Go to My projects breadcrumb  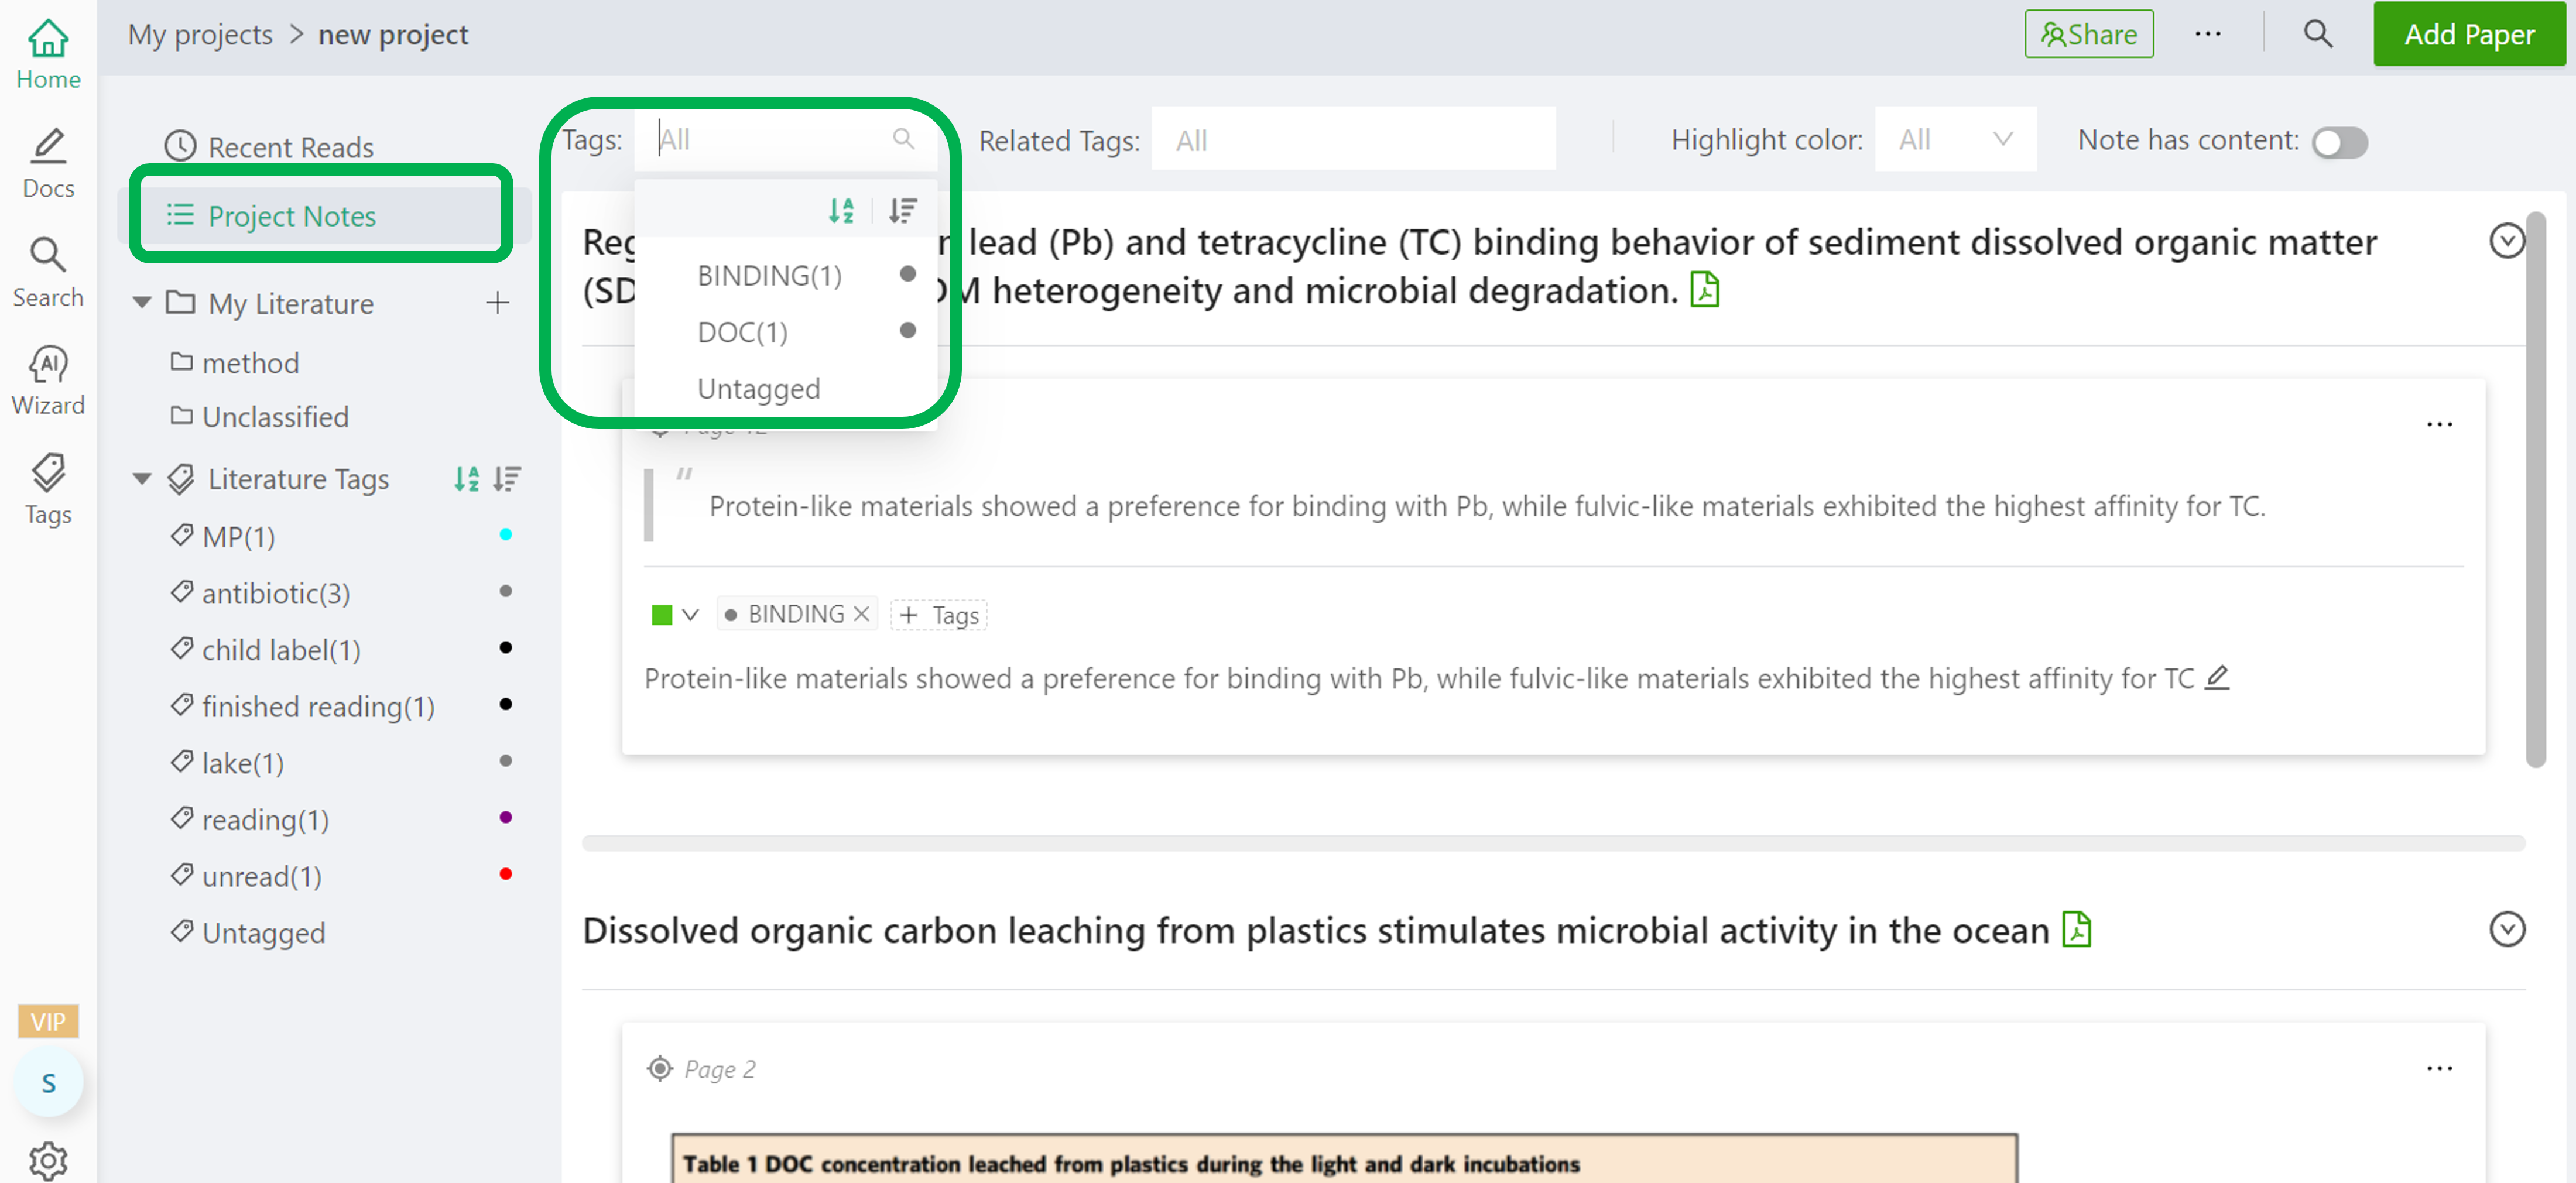(x=200, y=34)
